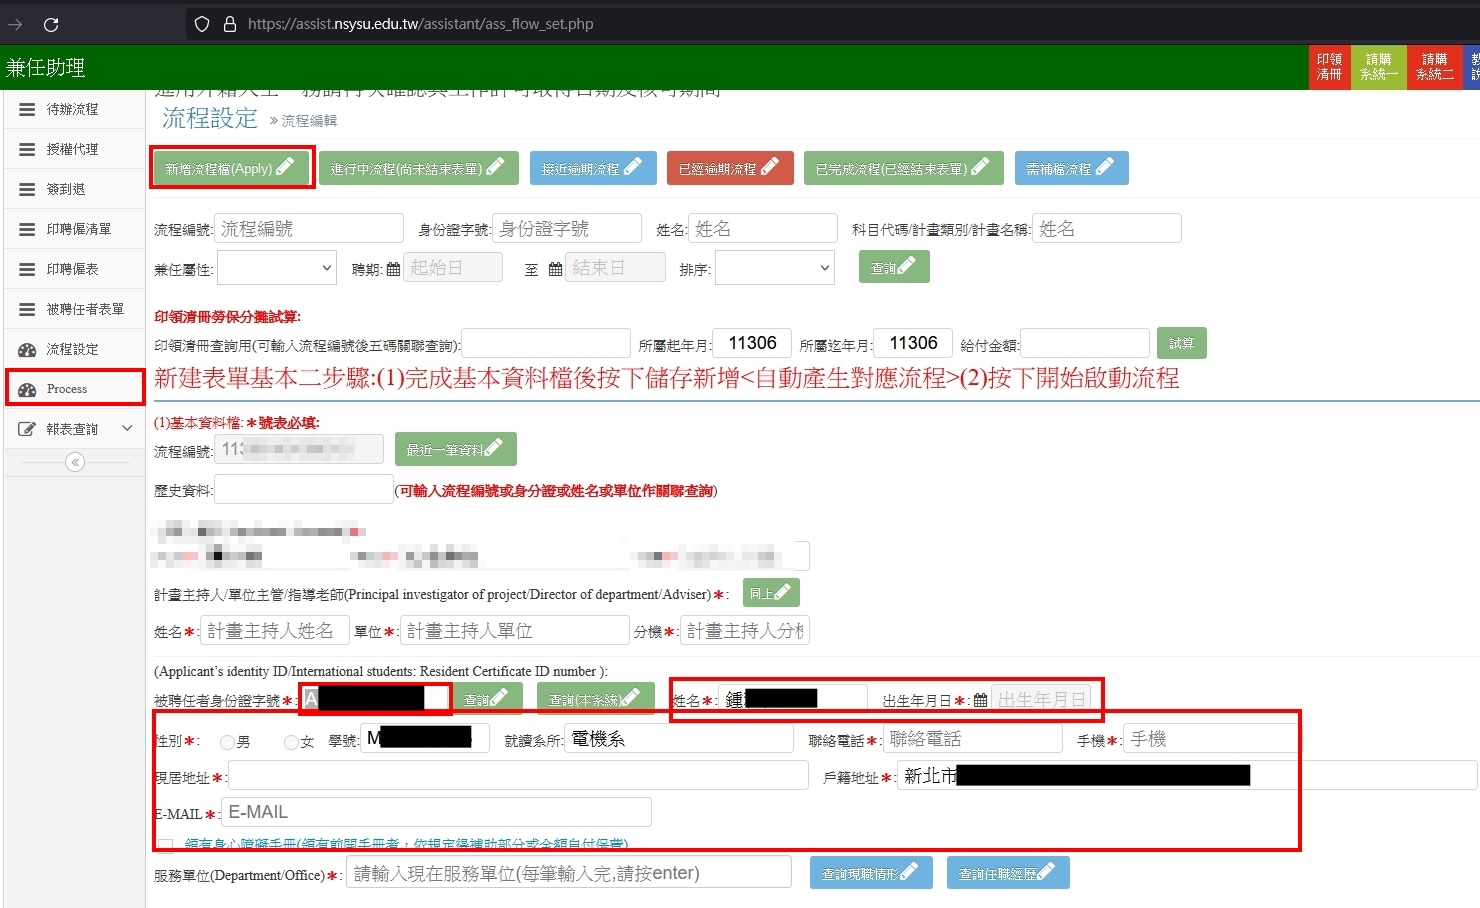Focus the 姓名 search field in the top row
Viewport: 1480px width, 908px height.
[763, 229]
